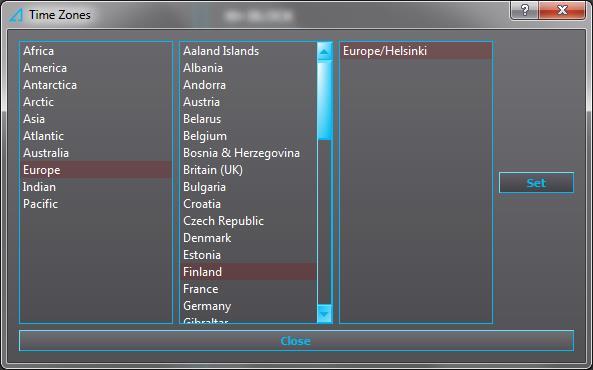Screen dimensions: 593x370
Task: Click the country list scrollbar thumb
Action: [x=324, y=101]
